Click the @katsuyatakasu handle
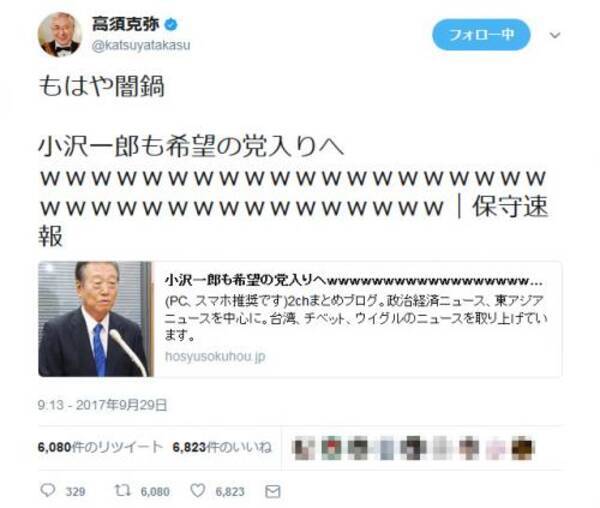The image size is (600, 508). pyautogui.click(x=141, y=45)
